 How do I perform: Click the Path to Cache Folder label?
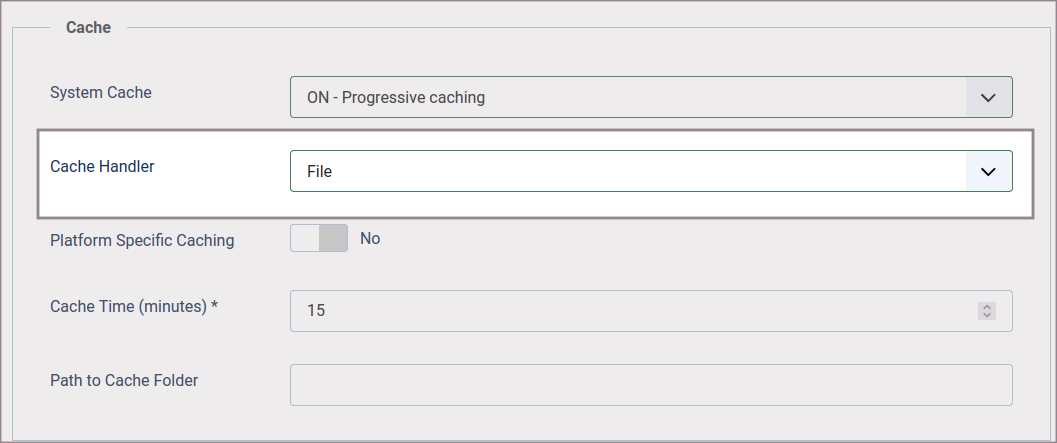pos(124,380)
